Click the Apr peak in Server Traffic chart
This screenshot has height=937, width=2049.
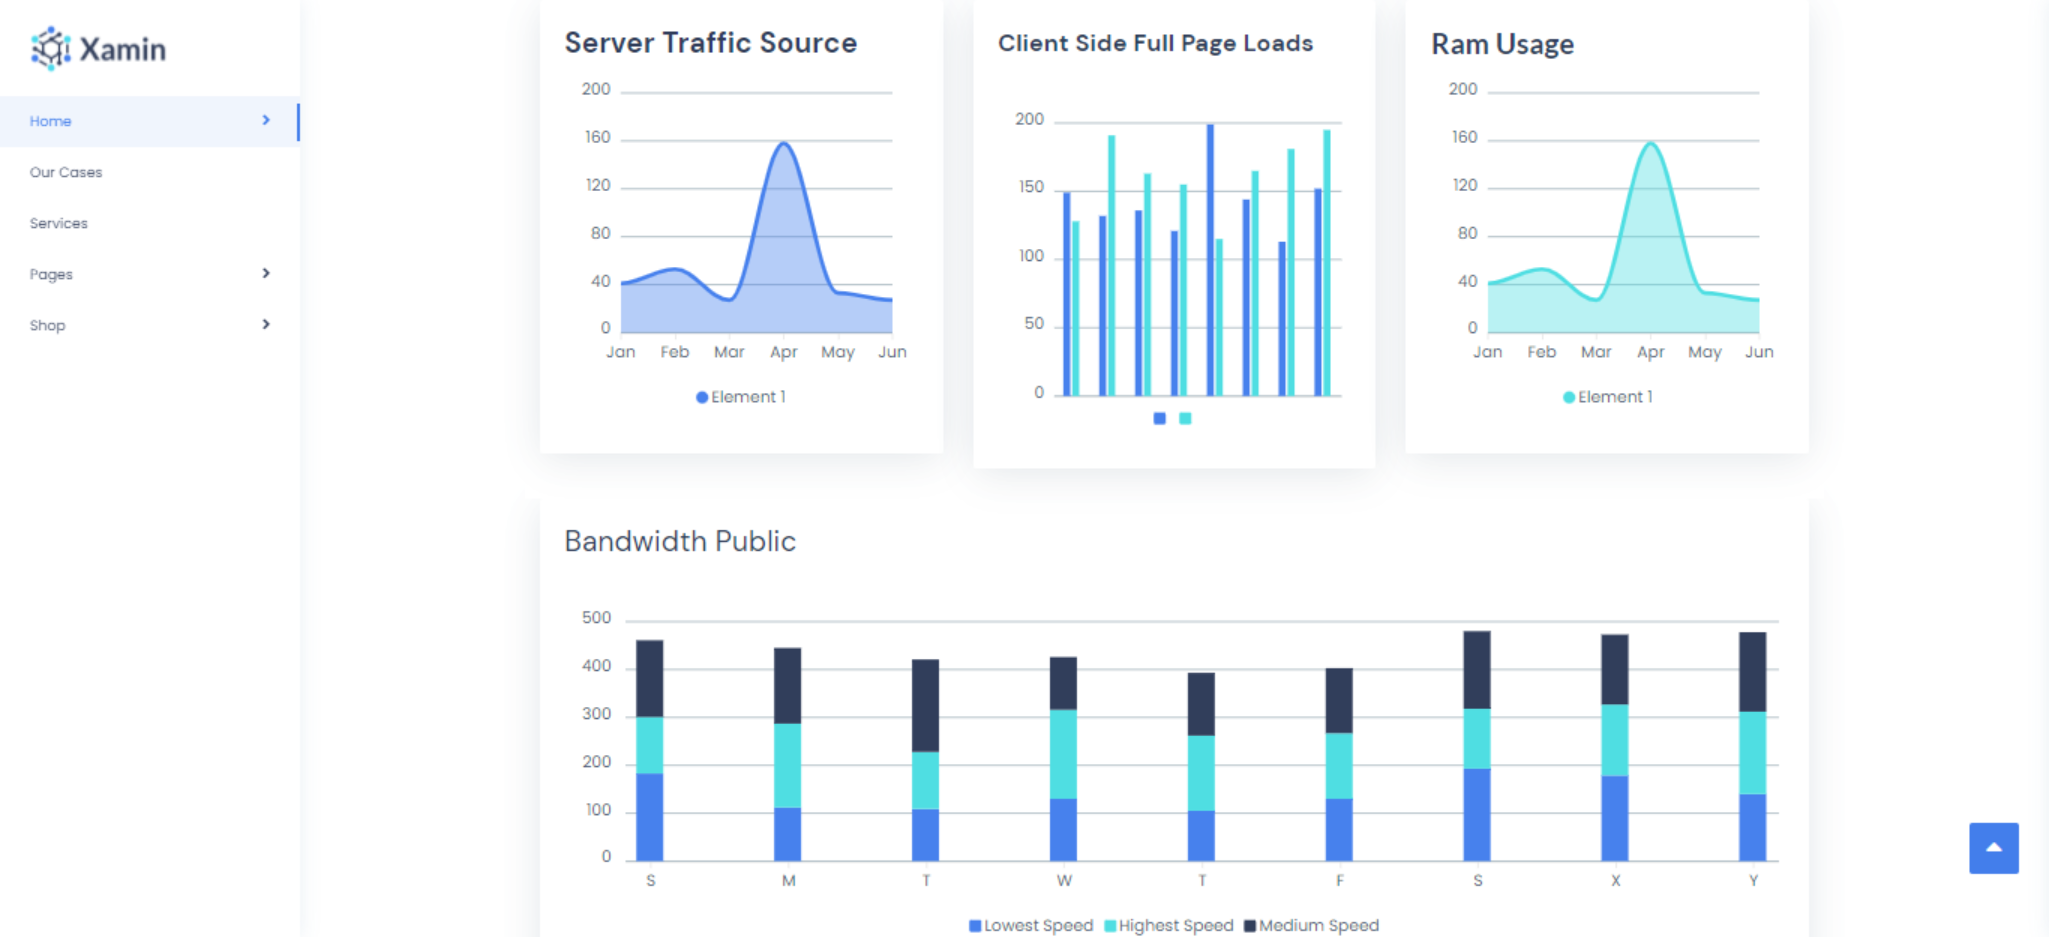coord(784,144)
